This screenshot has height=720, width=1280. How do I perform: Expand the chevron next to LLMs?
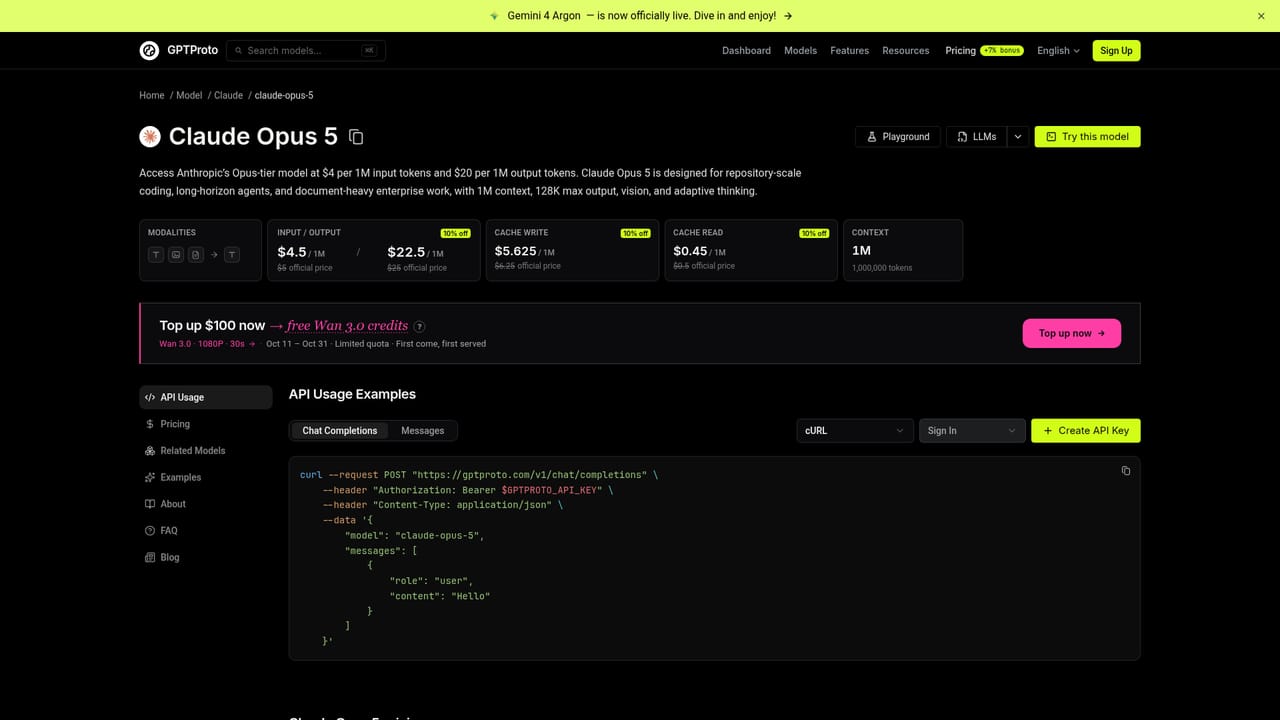(x=1017, y=137)
